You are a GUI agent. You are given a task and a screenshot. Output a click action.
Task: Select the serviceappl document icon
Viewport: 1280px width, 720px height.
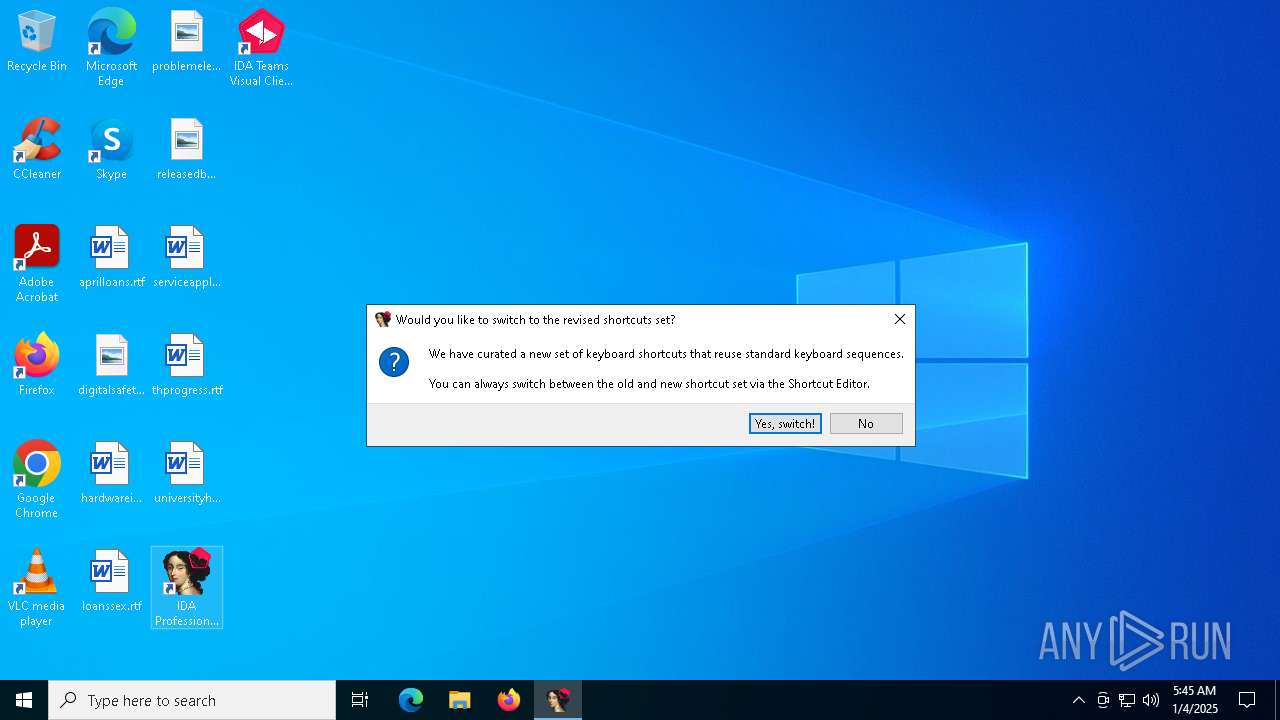pyautogui.click(x=186, y=258)
